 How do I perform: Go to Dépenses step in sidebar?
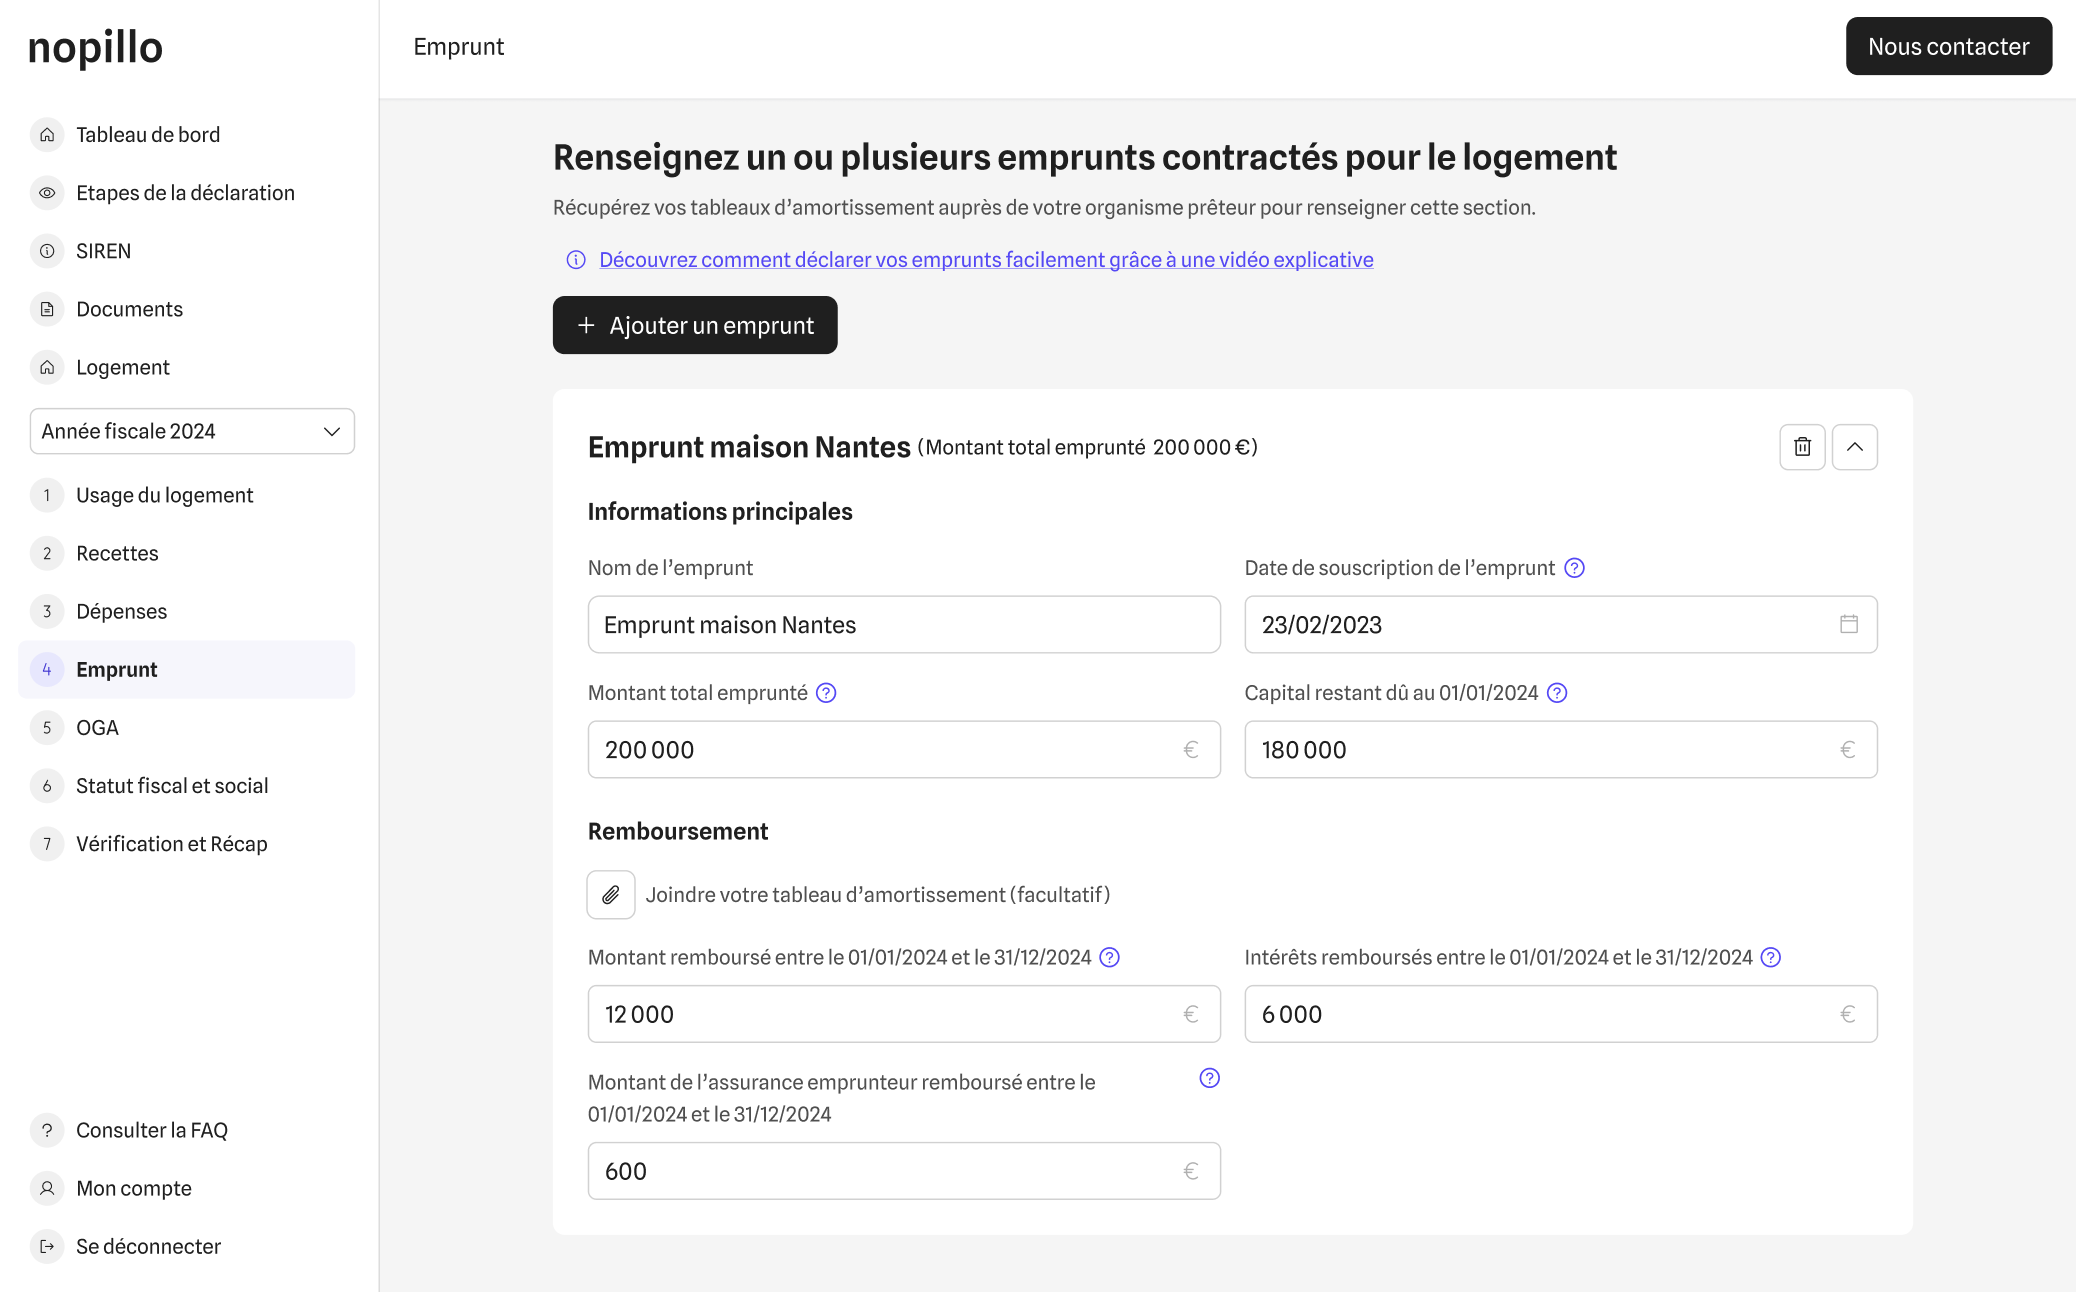point(121,611)
